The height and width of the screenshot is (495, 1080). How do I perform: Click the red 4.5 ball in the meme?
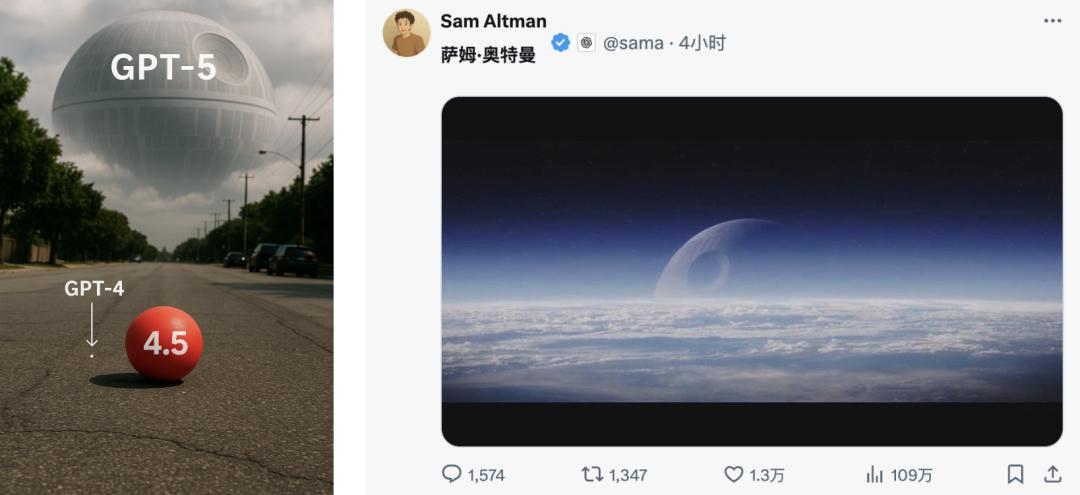pos(164,344)
